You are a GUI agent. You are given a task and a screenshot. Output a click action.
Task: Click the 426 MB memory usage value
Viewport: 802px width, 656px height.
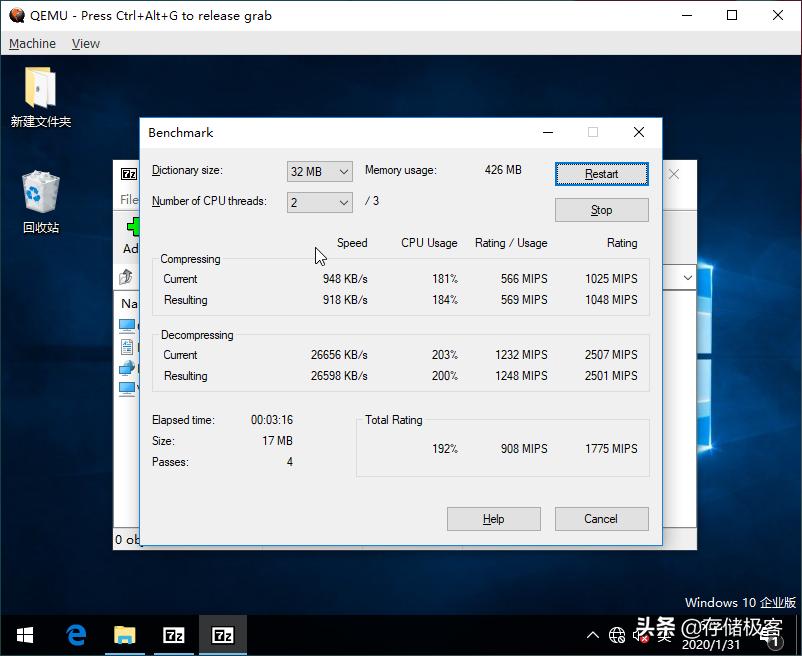503,170
